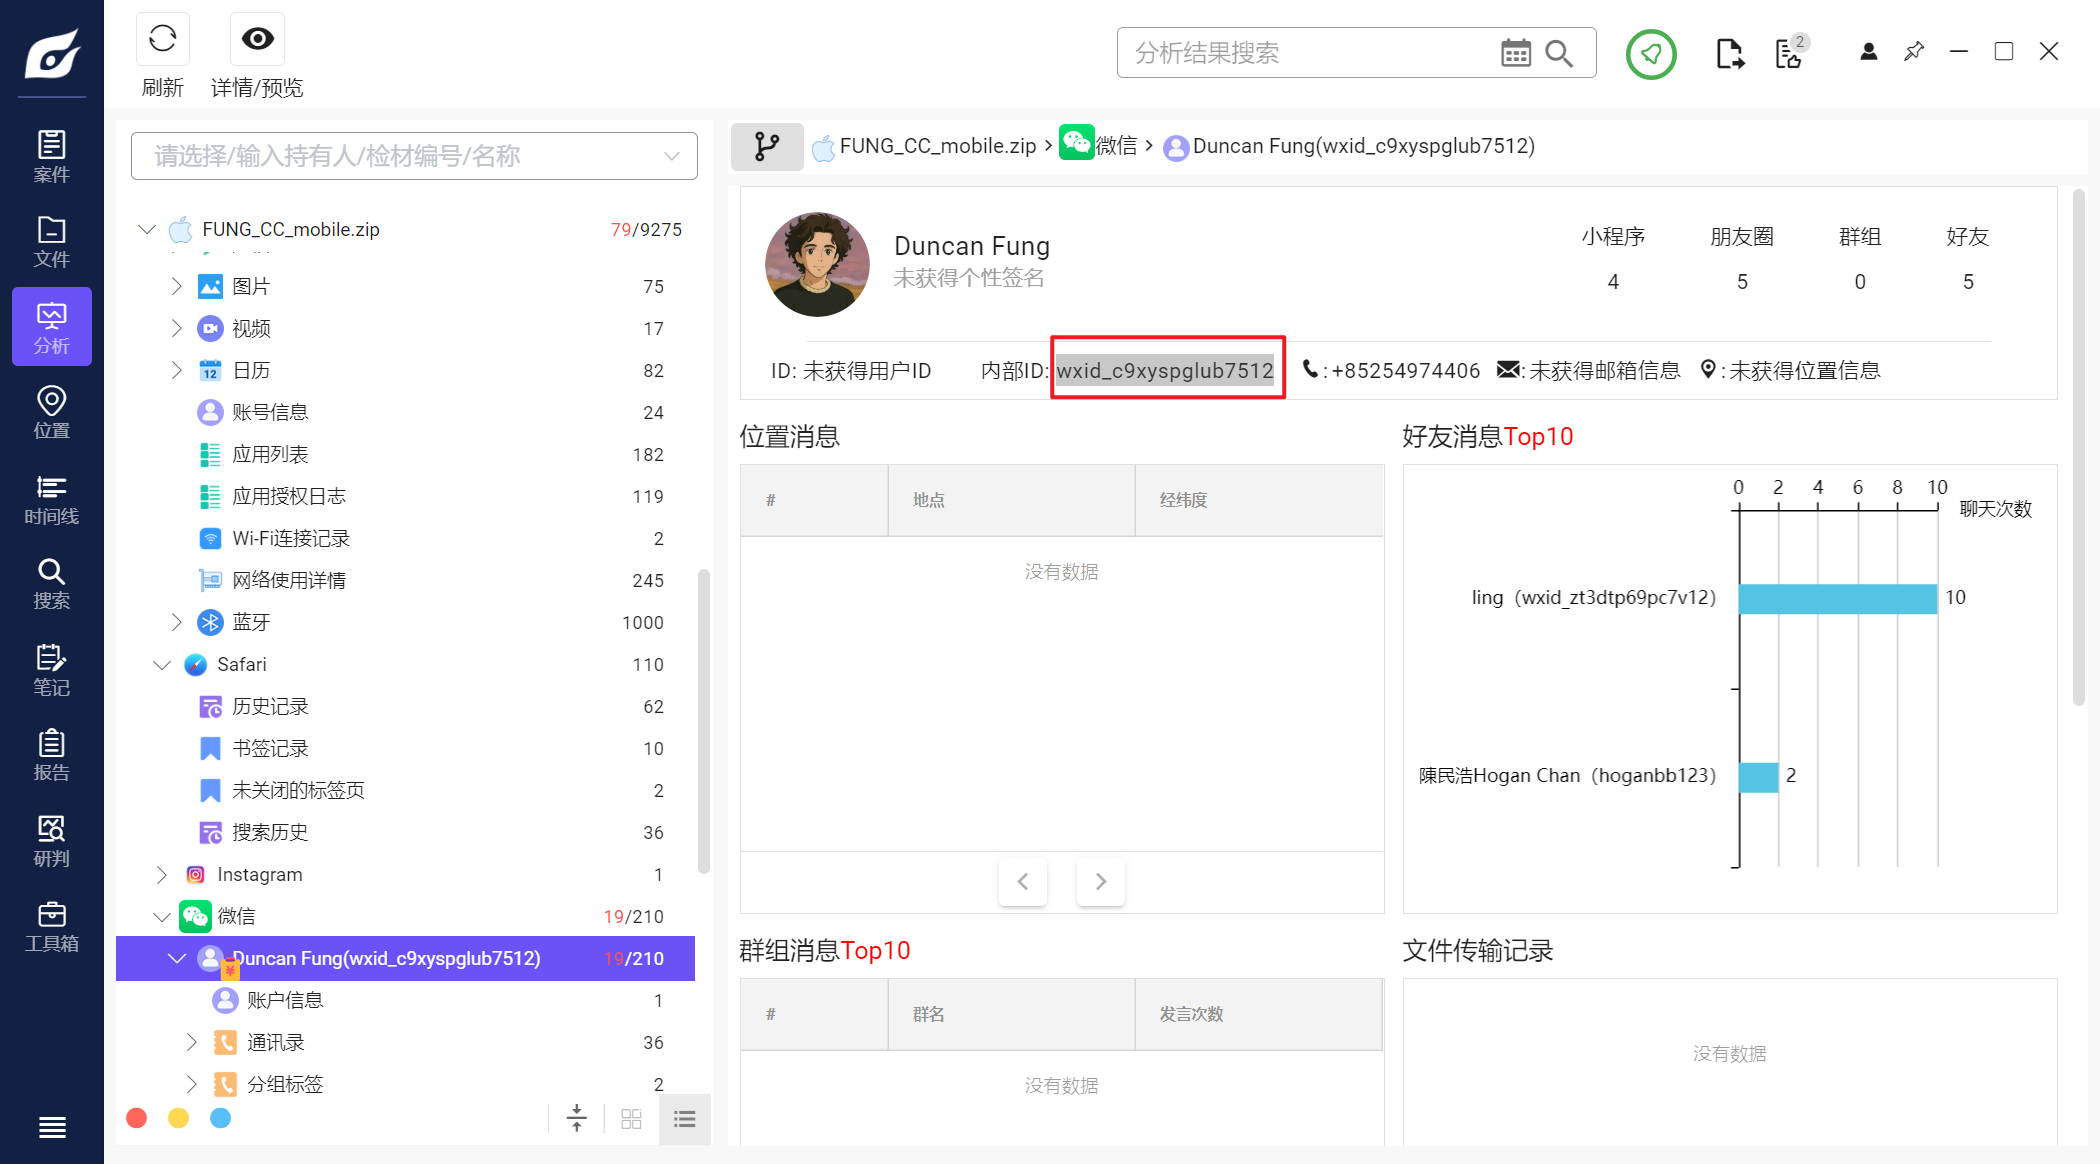Open the task list icon with badge 2
This screenshot has width=2100, height=1164.
tap(1789, 53)
